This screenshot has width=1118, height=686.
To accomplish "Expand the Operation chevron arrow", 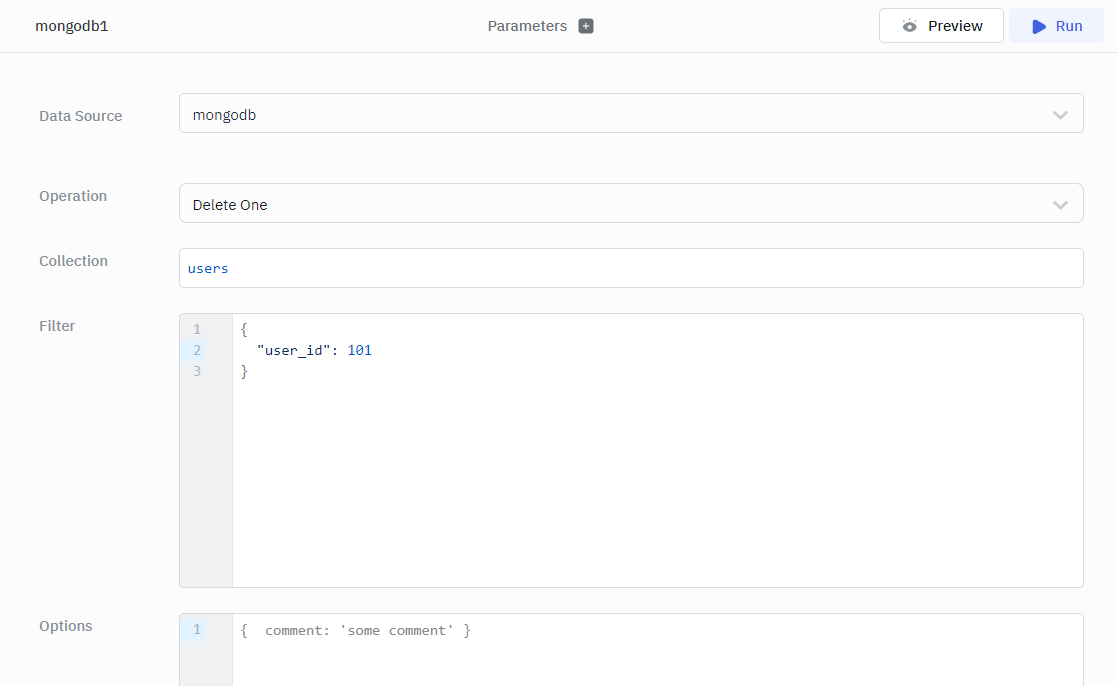I will [x=1060, y=204].
